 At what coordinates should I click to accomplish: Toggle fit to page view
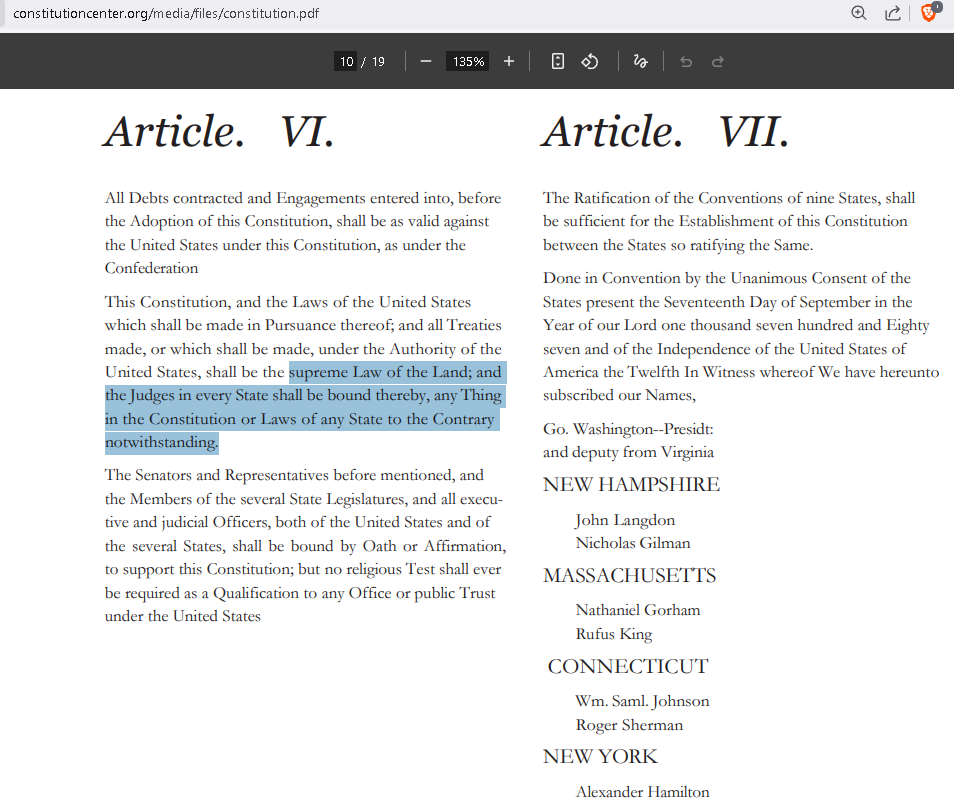(x=558, y=61)
